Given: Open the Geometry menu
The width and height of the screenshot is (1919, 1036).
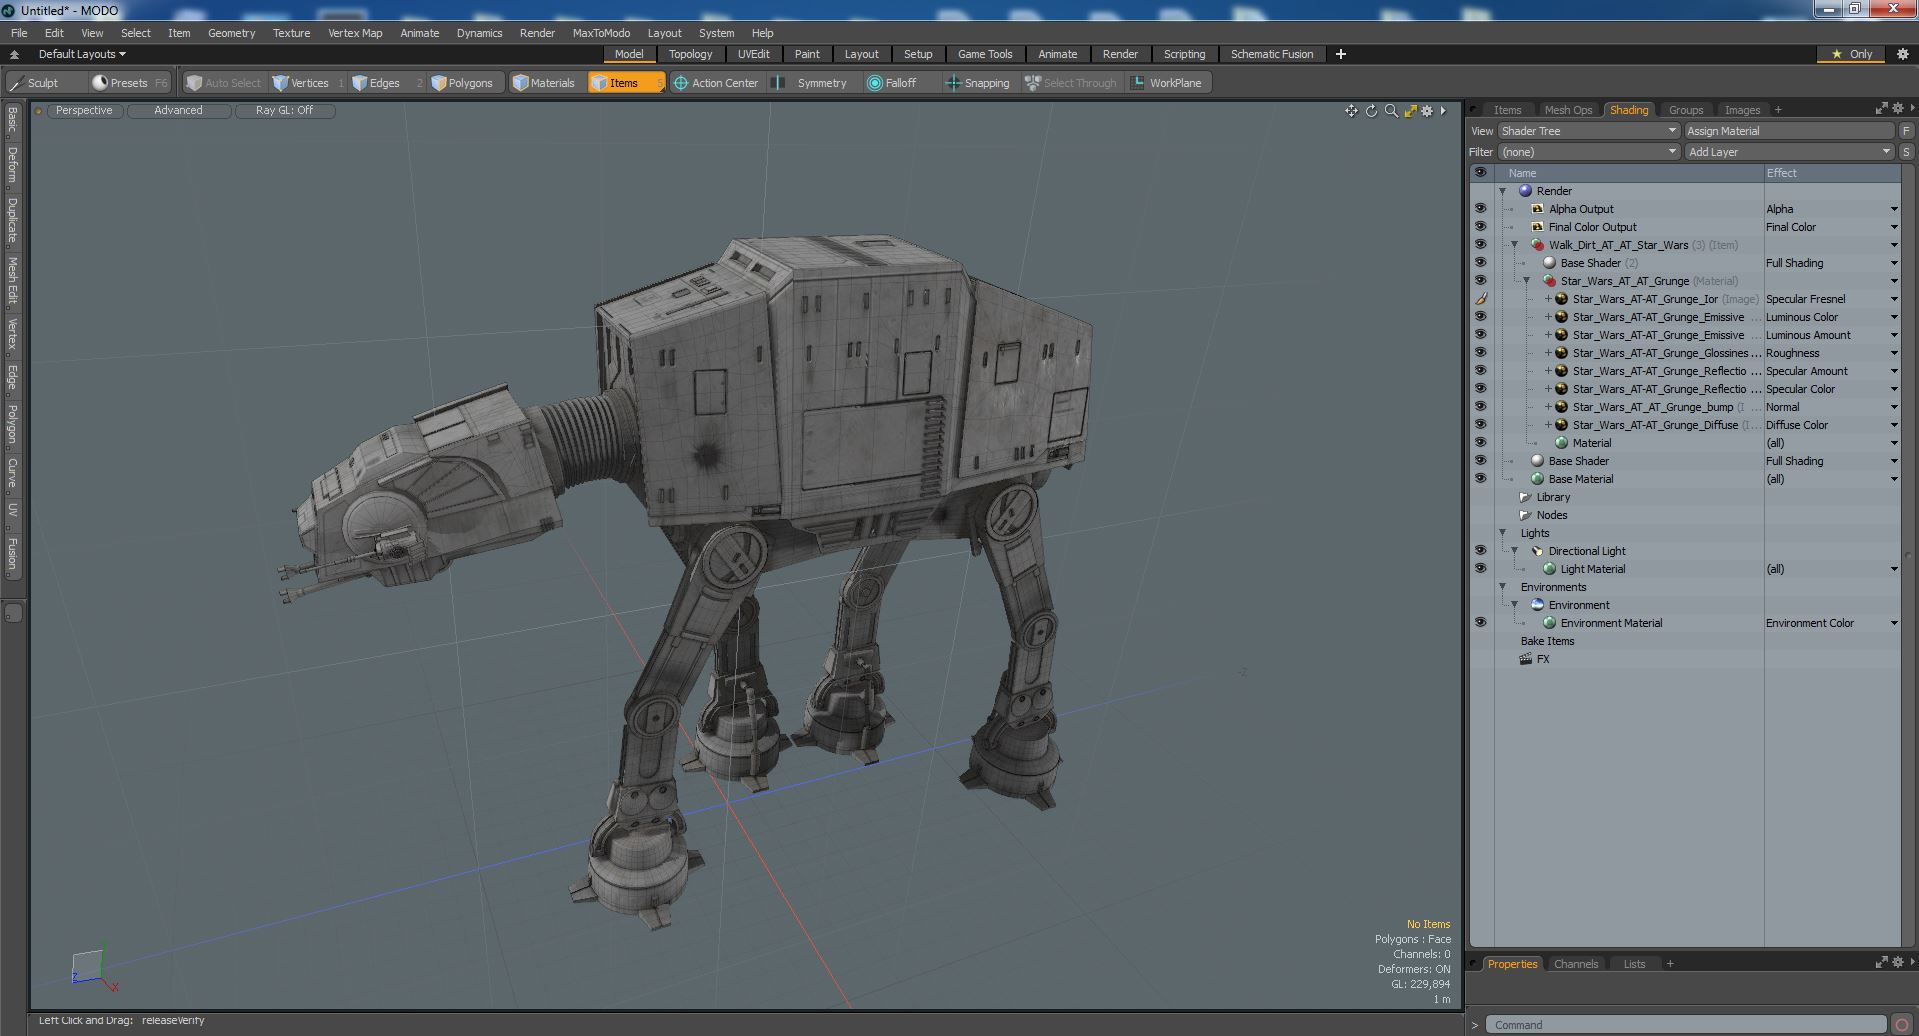Looking at the screenshot, I should pyautogui.click(x=231, y=33).
